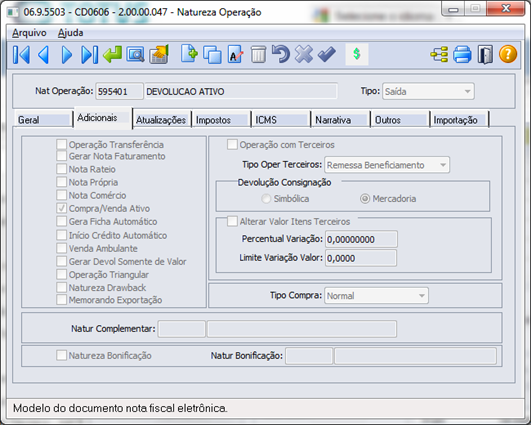Switch to the Geral tab
Image resolution: width=531 pixels, height=425 pixels.
point(43,120)
